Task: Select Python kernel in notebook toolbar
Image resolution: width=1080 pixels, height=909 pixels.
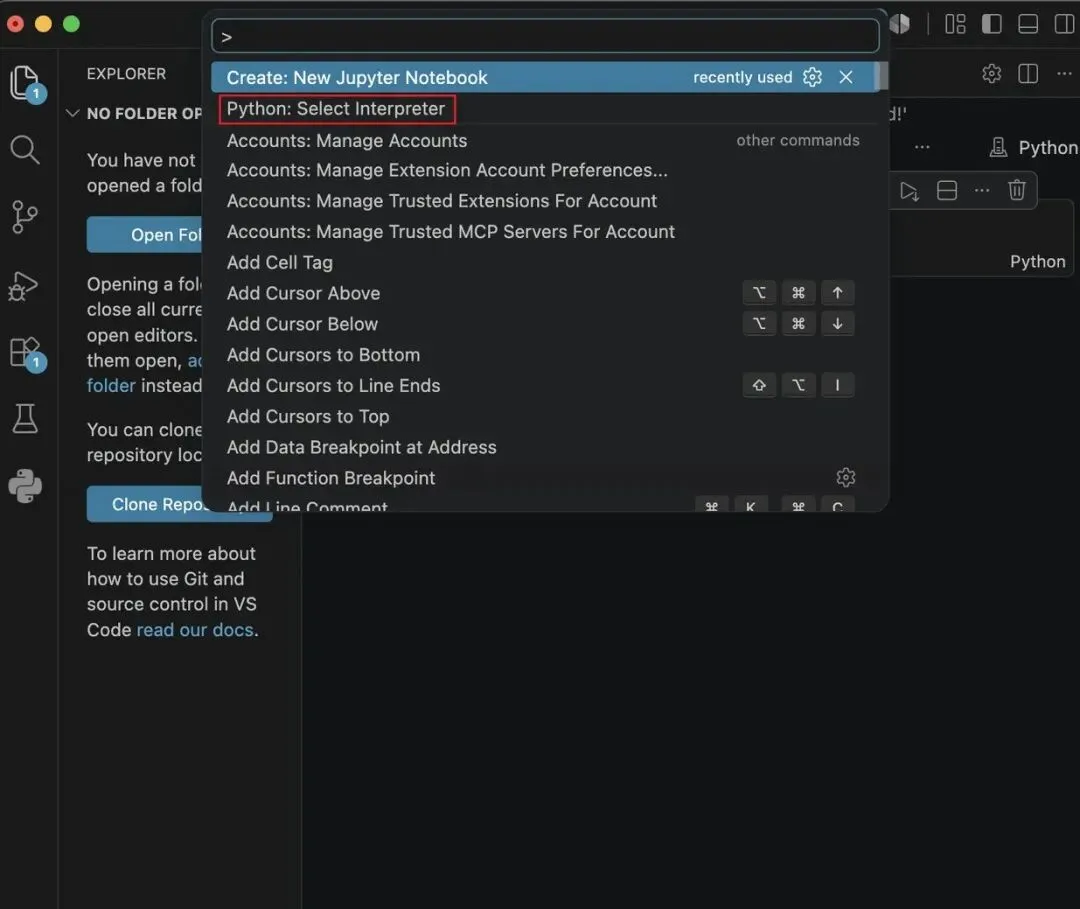Action: (x=1033, y=147)
